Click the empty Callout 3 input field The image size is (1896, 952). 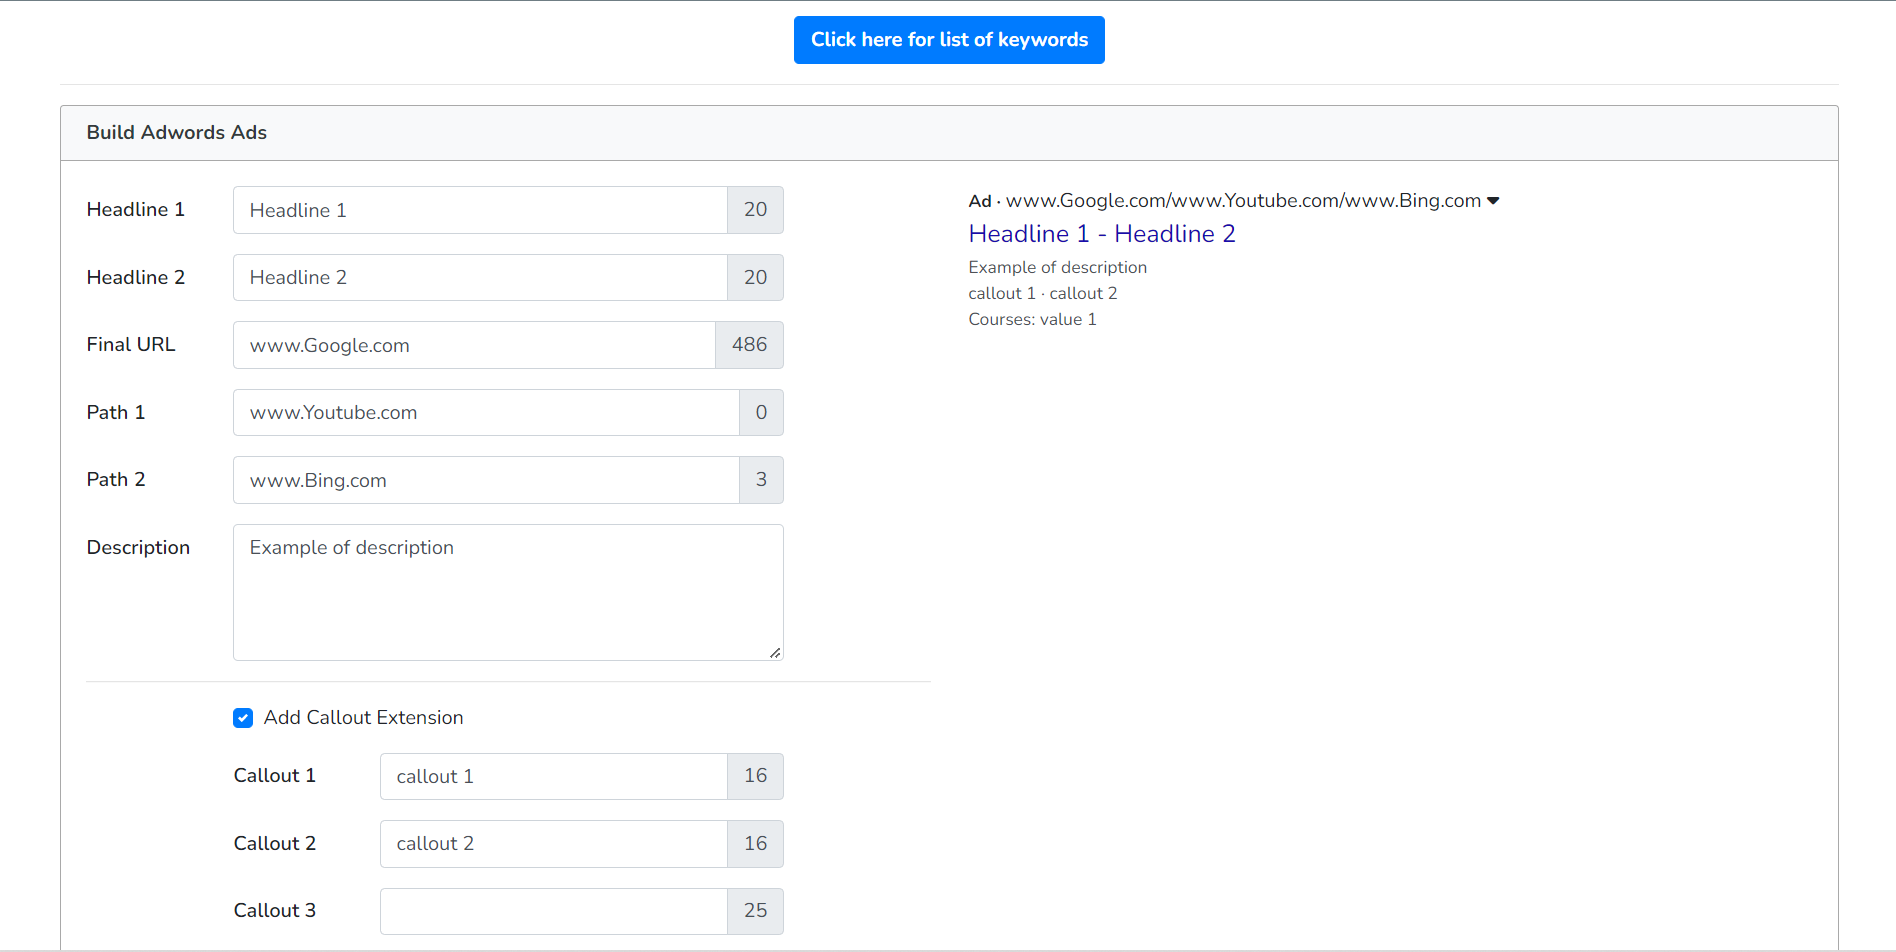point(553,911)
